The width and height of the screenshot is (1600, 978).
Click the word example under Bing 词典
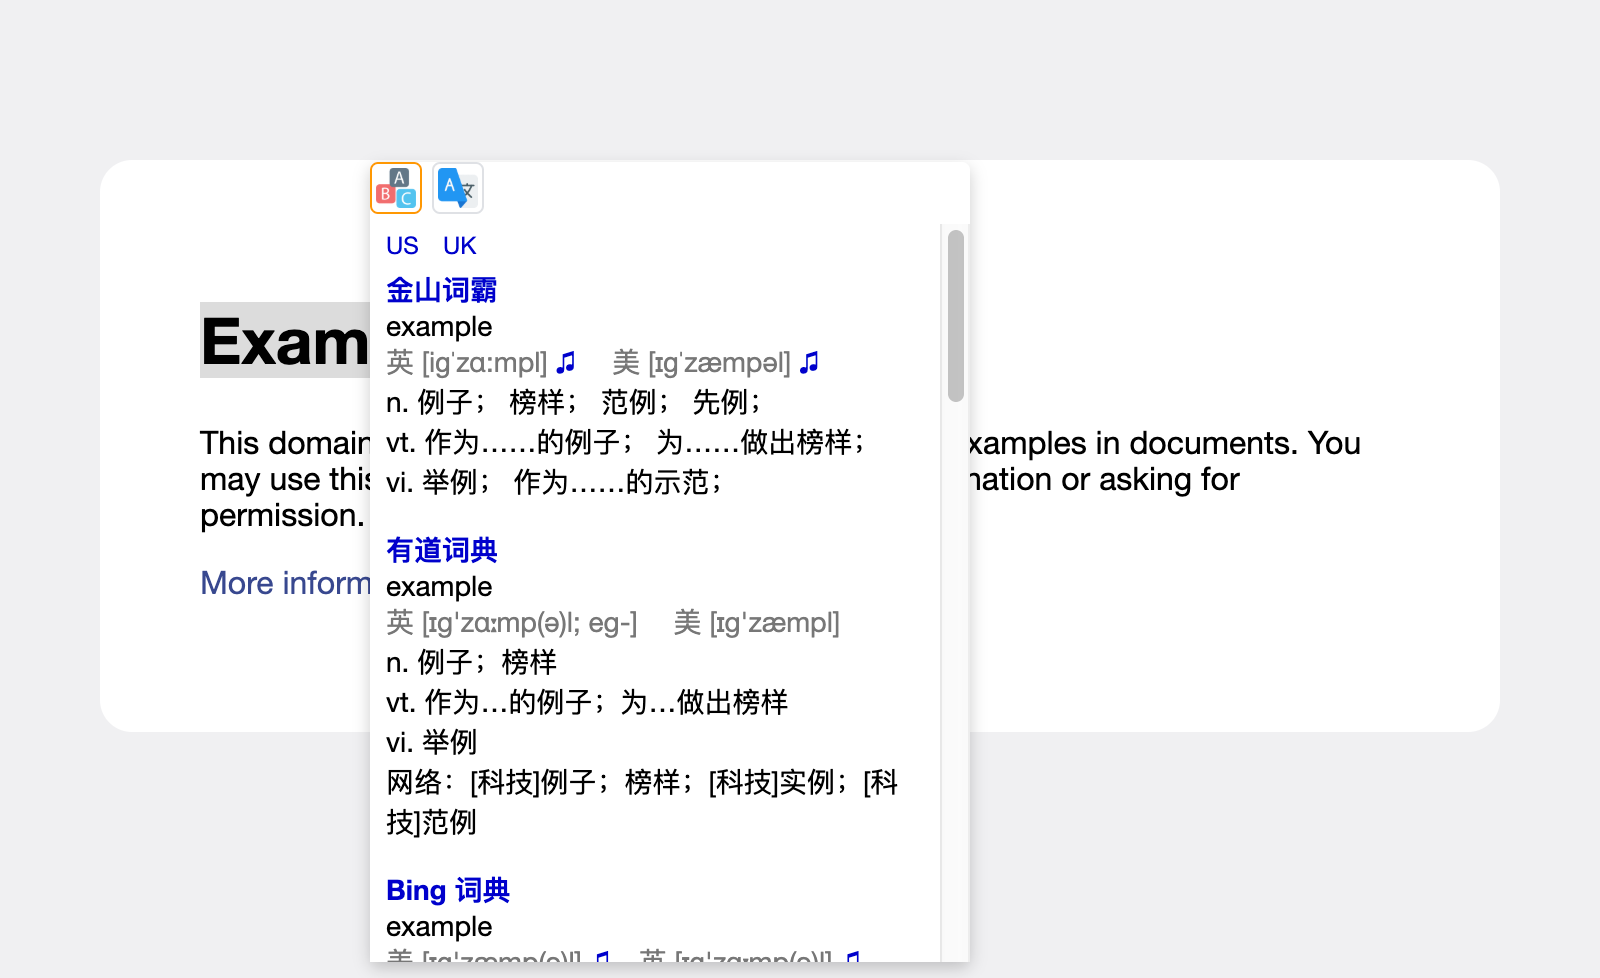439,927
